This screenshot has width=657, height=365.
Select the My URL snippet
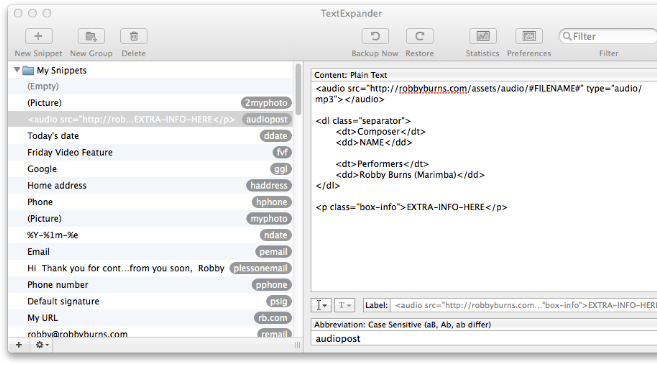[151, 318]
